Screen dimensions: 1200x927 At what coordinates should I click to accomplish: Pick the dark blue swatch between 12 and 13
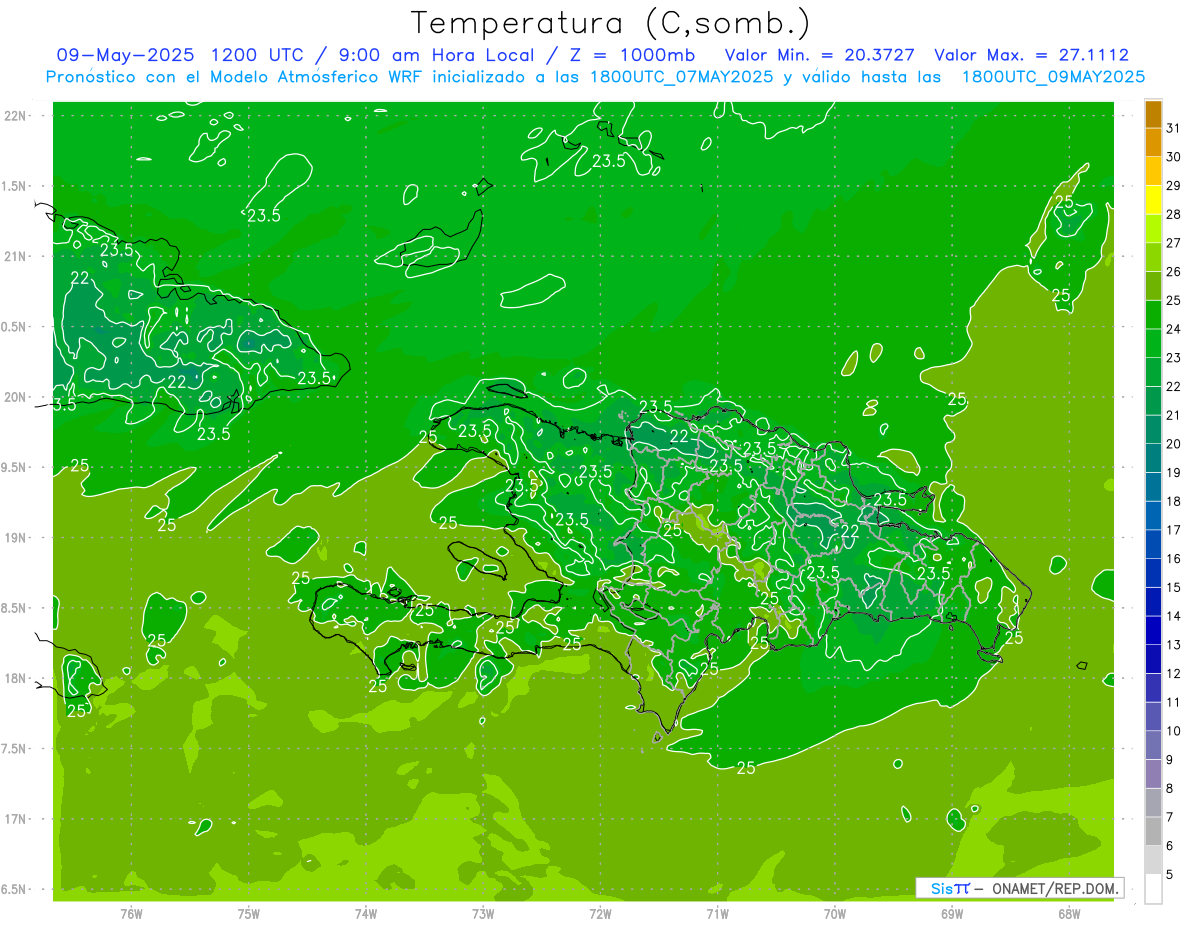point(1153,659)
